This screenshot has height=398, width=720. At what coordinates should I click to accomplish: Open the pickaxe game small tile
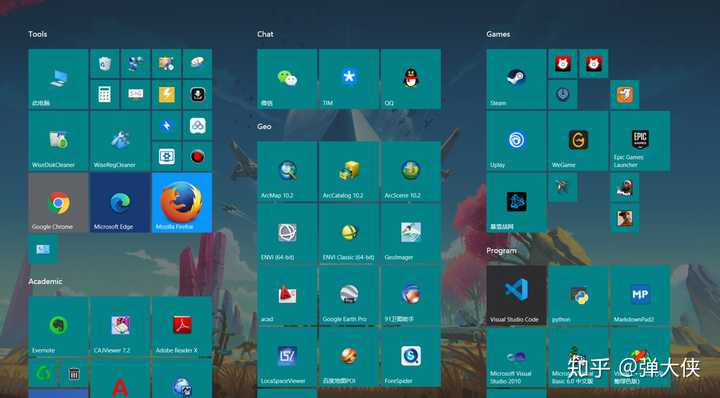point(562,187)
